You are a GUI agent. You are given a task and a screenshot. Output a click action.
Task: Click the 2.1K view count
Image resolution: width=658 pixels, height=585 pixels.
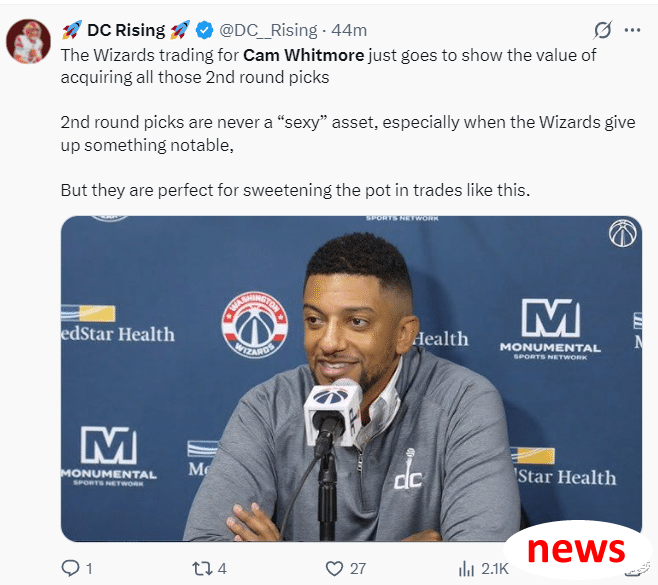[x=495, y=569]
